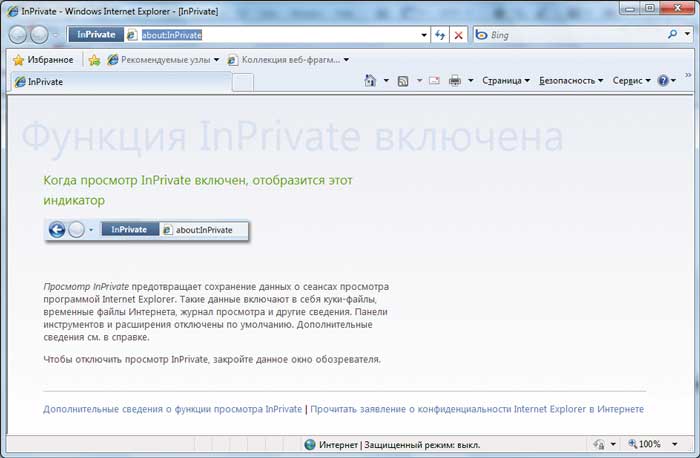
Task: Open the Безопасность menu
Action: pyautogui.click(x=571, y=81)
